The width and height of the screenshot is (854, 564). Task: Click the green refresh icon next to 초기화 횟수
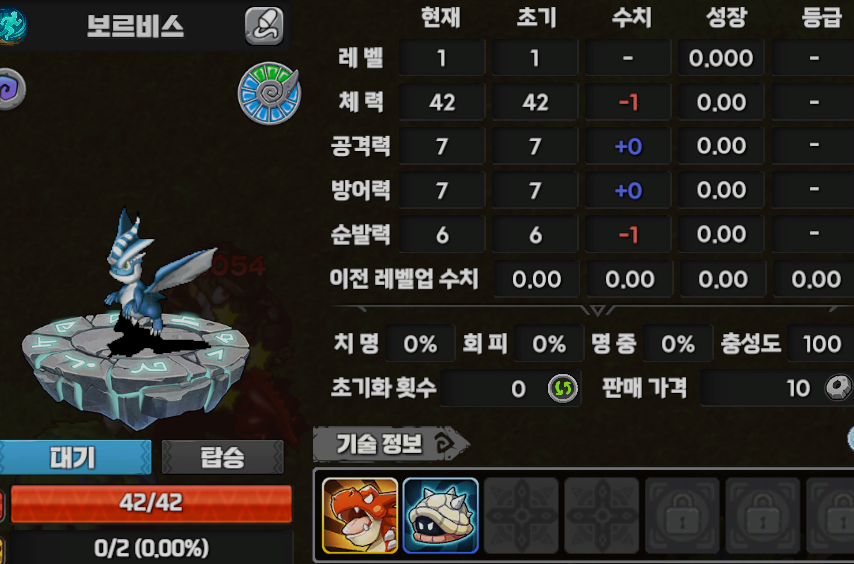563,388
